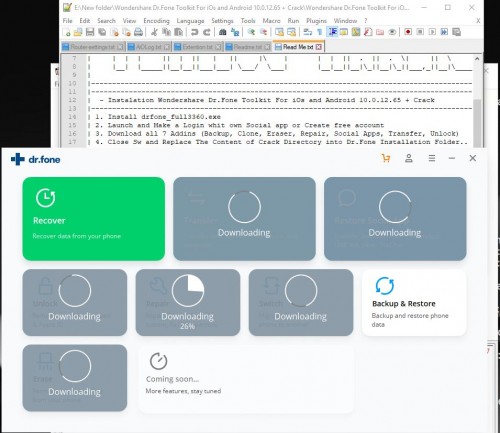Open Find with the binoculars icon
This screenshot has height=433, width=500.
pos(223,32)
